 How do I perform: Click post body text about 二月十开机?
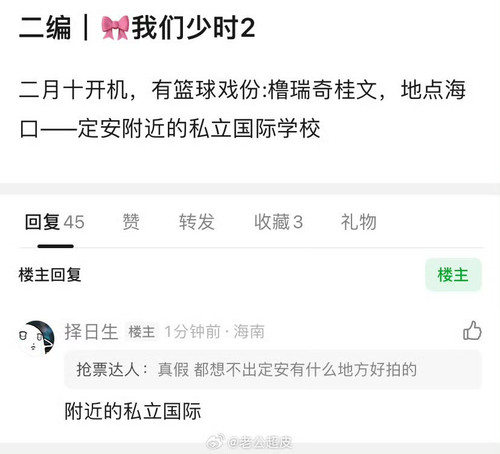click(x=242, y=109)
